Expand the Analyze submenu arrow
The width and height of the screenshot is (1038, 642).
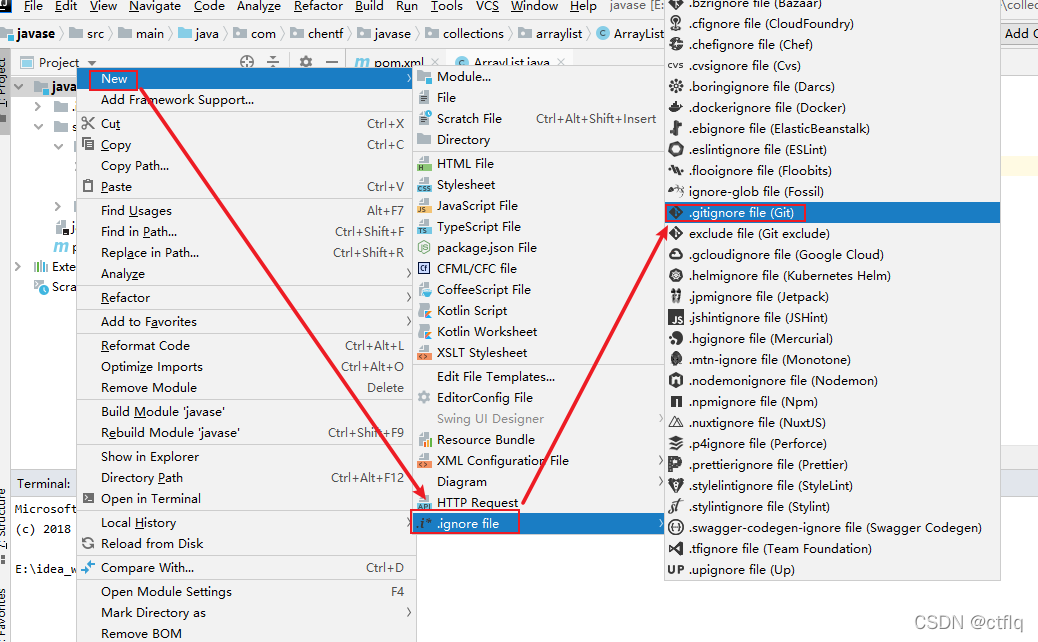coord(408,273)
